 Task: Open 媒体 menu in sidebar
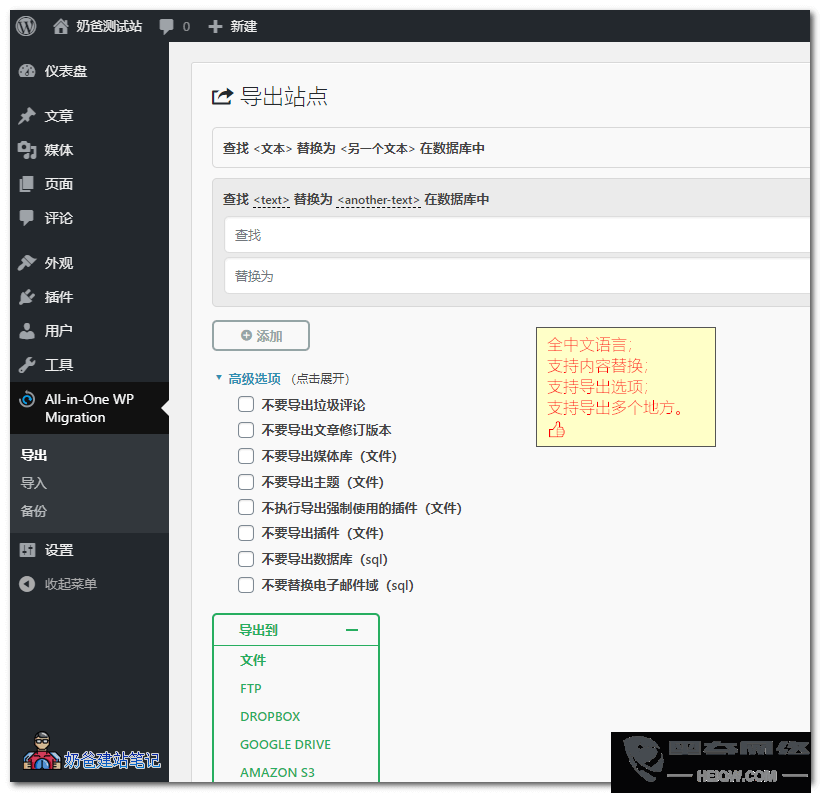point(59,150)
